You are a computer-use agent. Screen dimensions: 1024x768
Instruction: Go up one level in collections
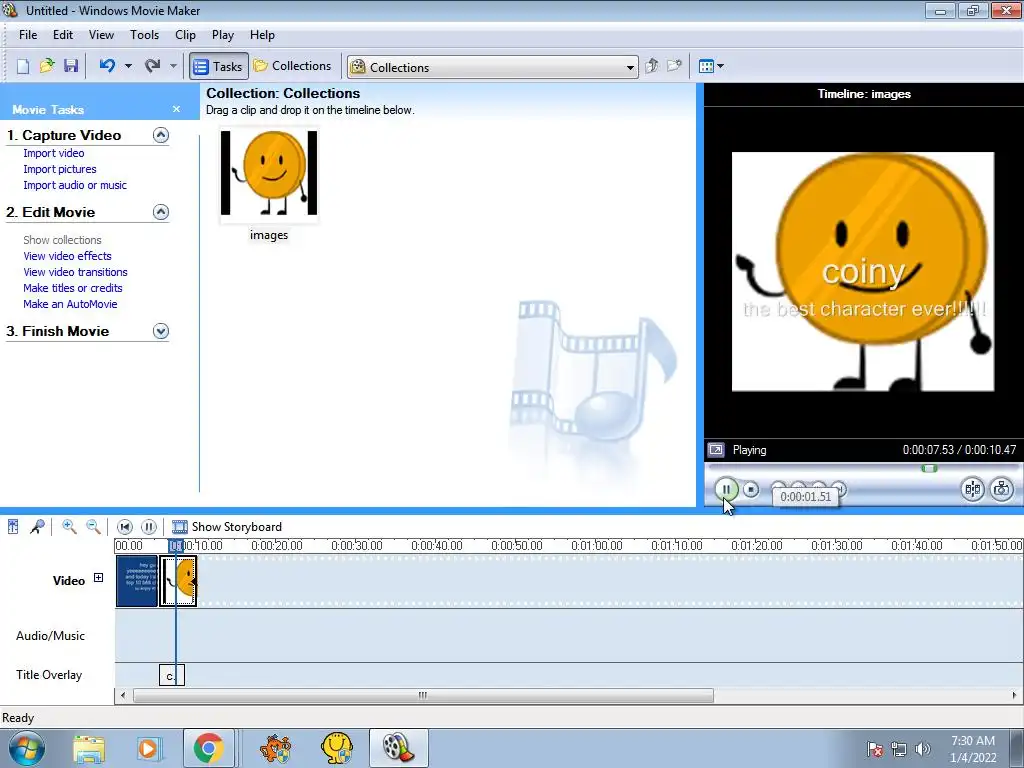[x=651, y=66]
